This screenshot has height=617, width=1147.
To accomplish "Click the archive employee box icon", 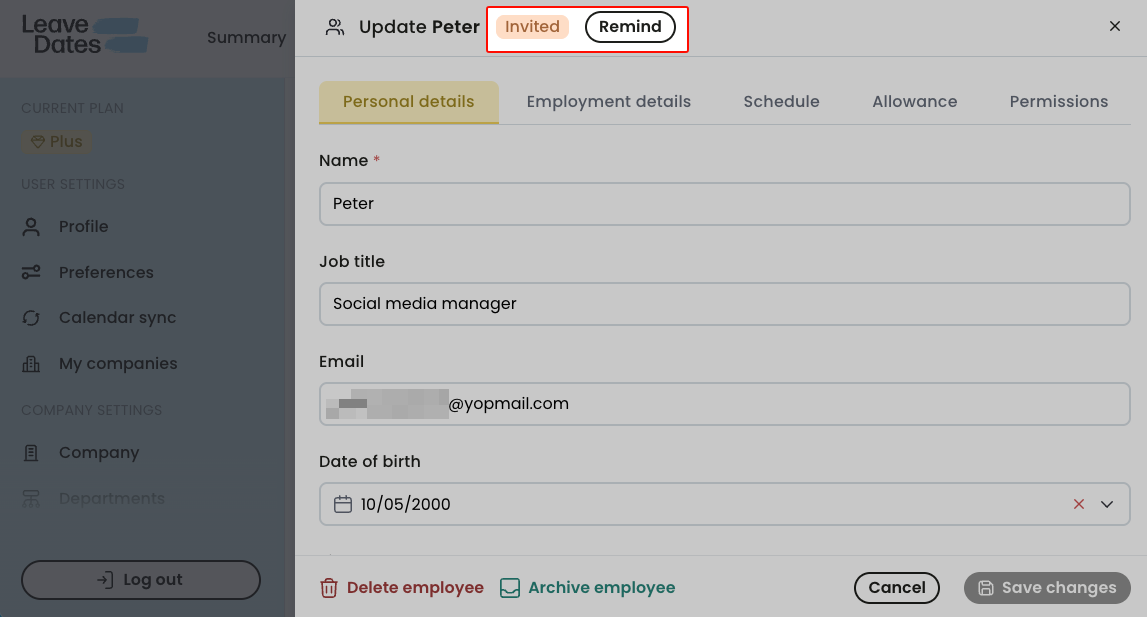I will tap(510, 588).
